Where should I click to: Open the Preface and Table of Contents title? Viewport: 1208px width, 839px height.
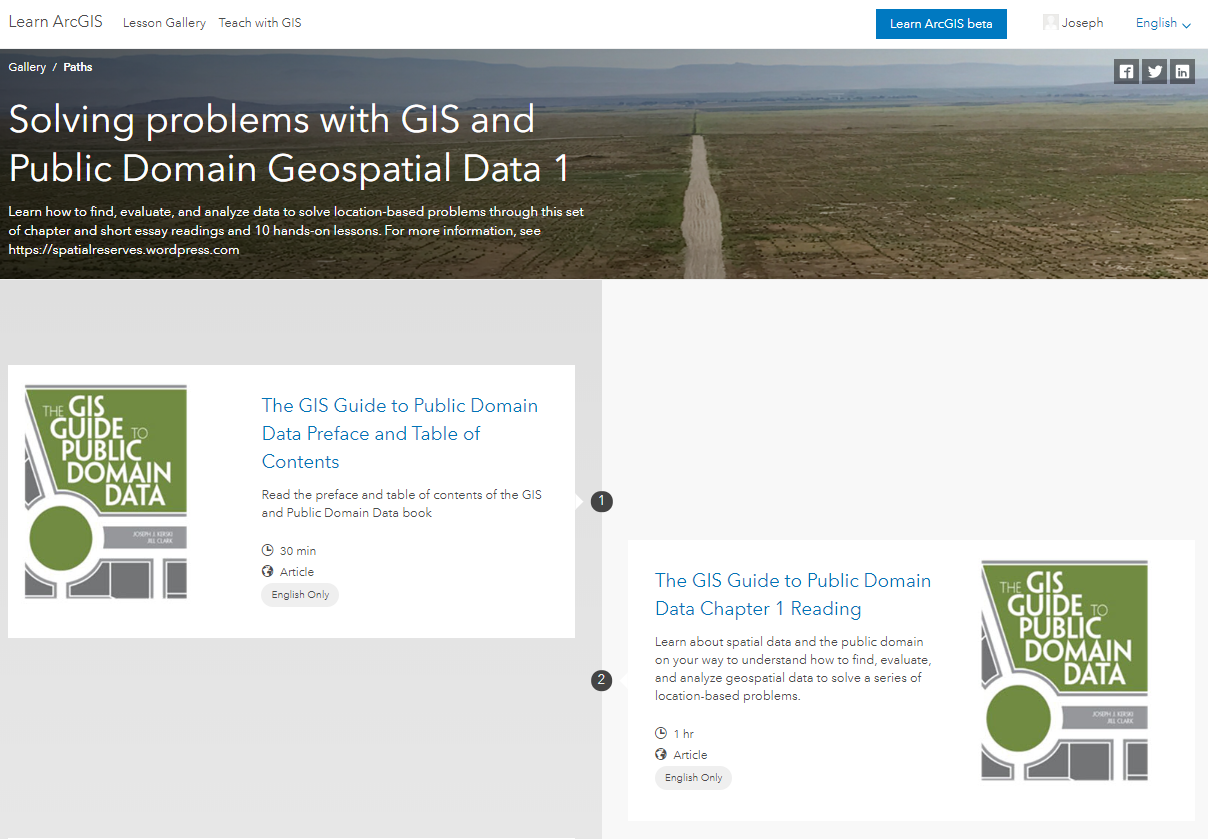[x=400, y=433]
